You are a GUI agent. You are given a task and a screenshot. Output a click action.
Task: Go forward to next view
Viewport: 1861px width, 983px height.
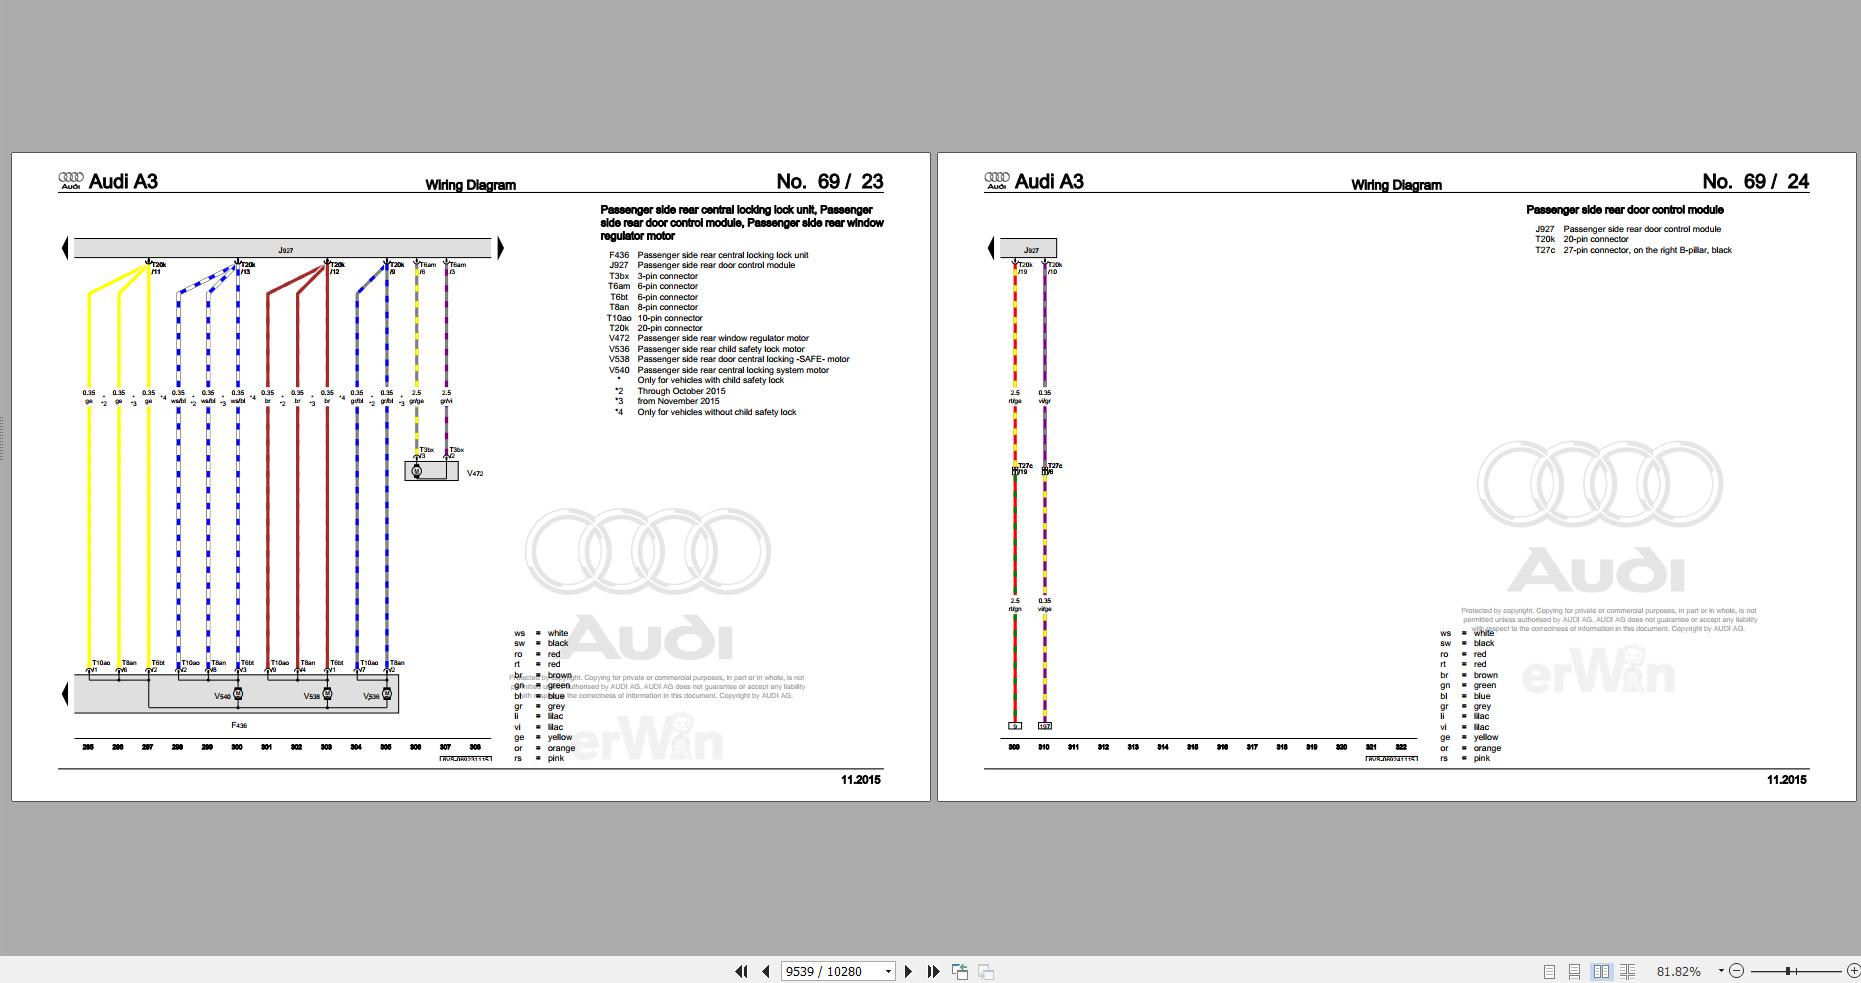point(986,971)
